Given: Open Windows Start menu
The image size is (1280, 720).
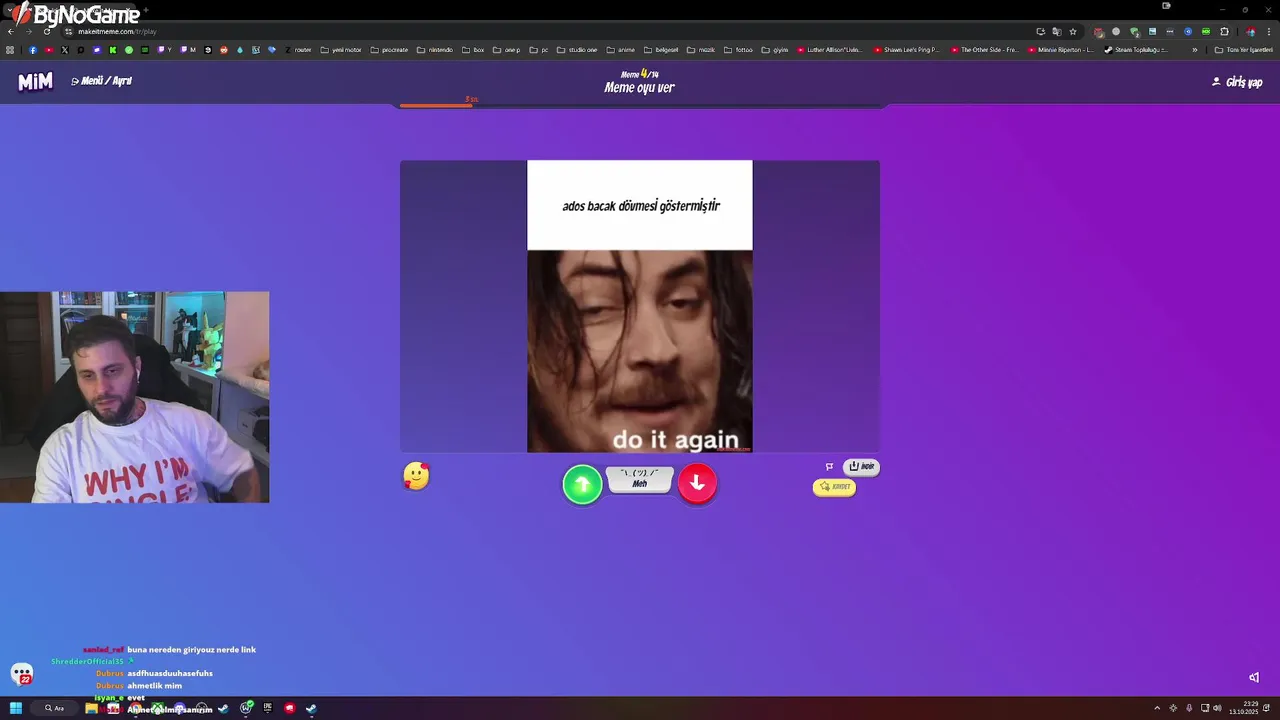Looking at the screenshot, I should (15, 708).
